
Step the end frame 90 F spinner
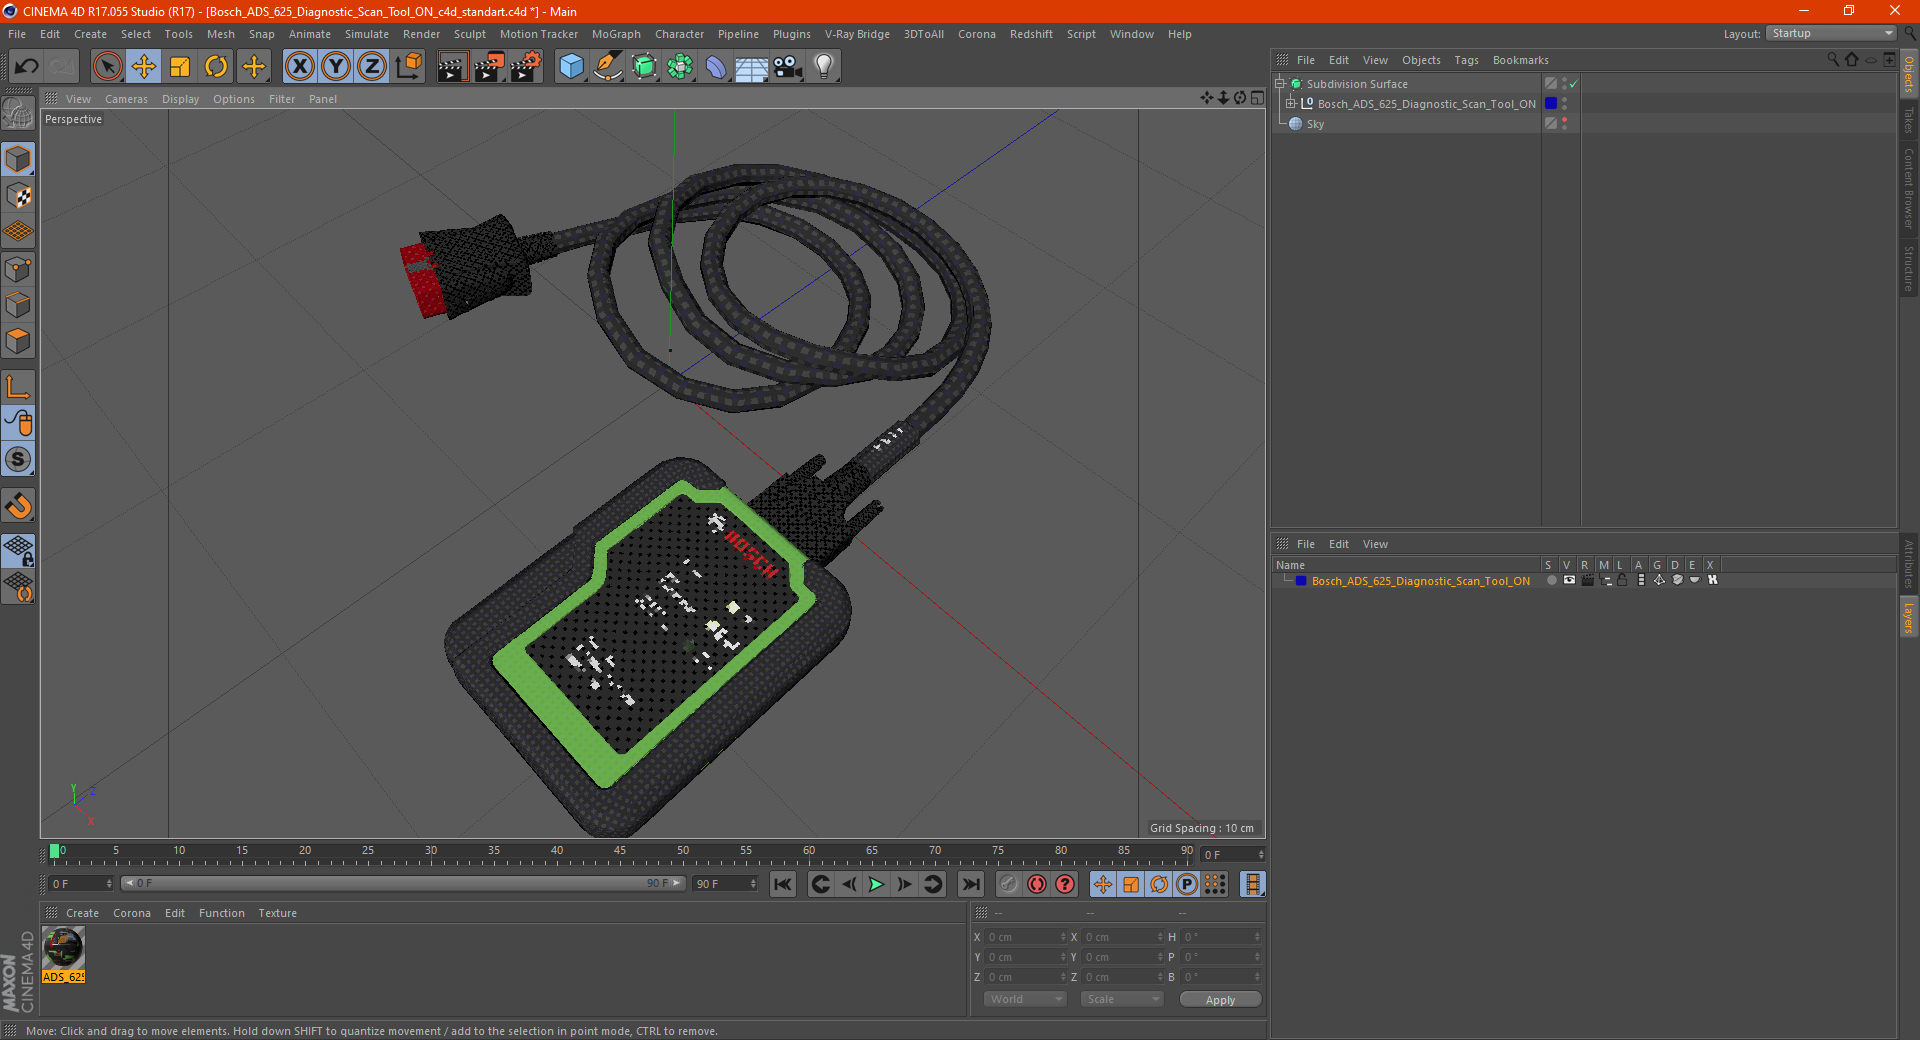point(754,884)
